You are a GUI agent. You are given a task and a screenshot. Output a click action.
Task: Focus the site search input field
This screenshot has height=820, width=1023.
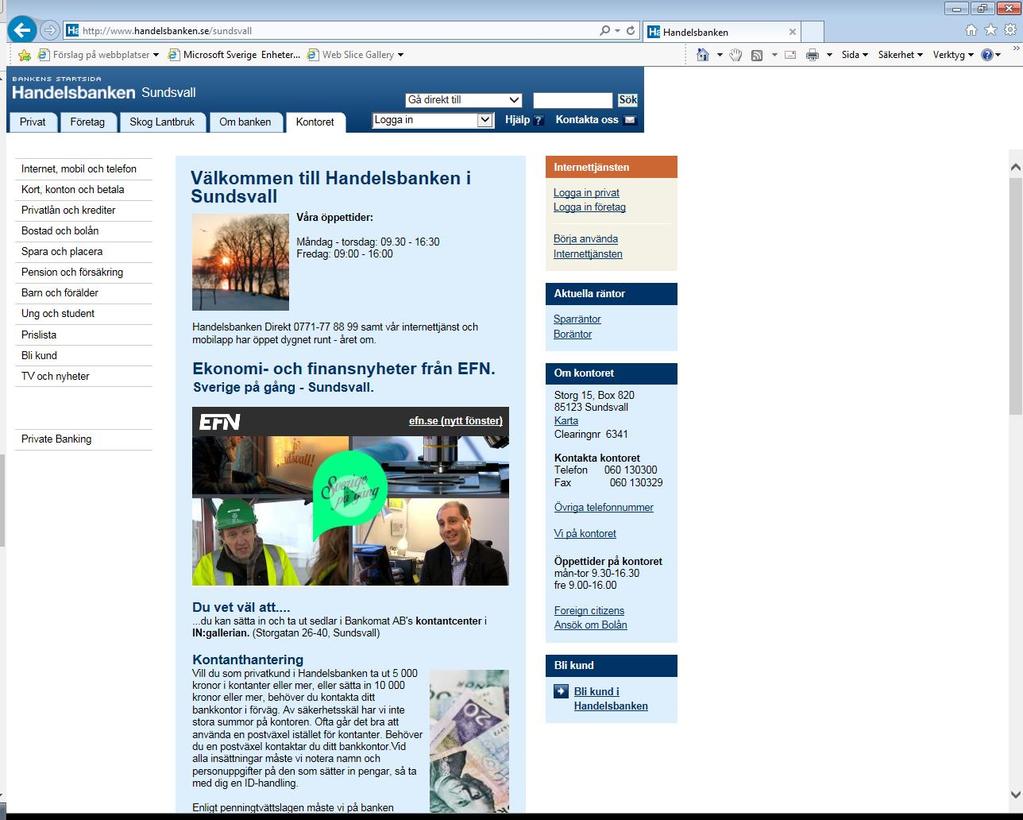[x=572, y=100]
